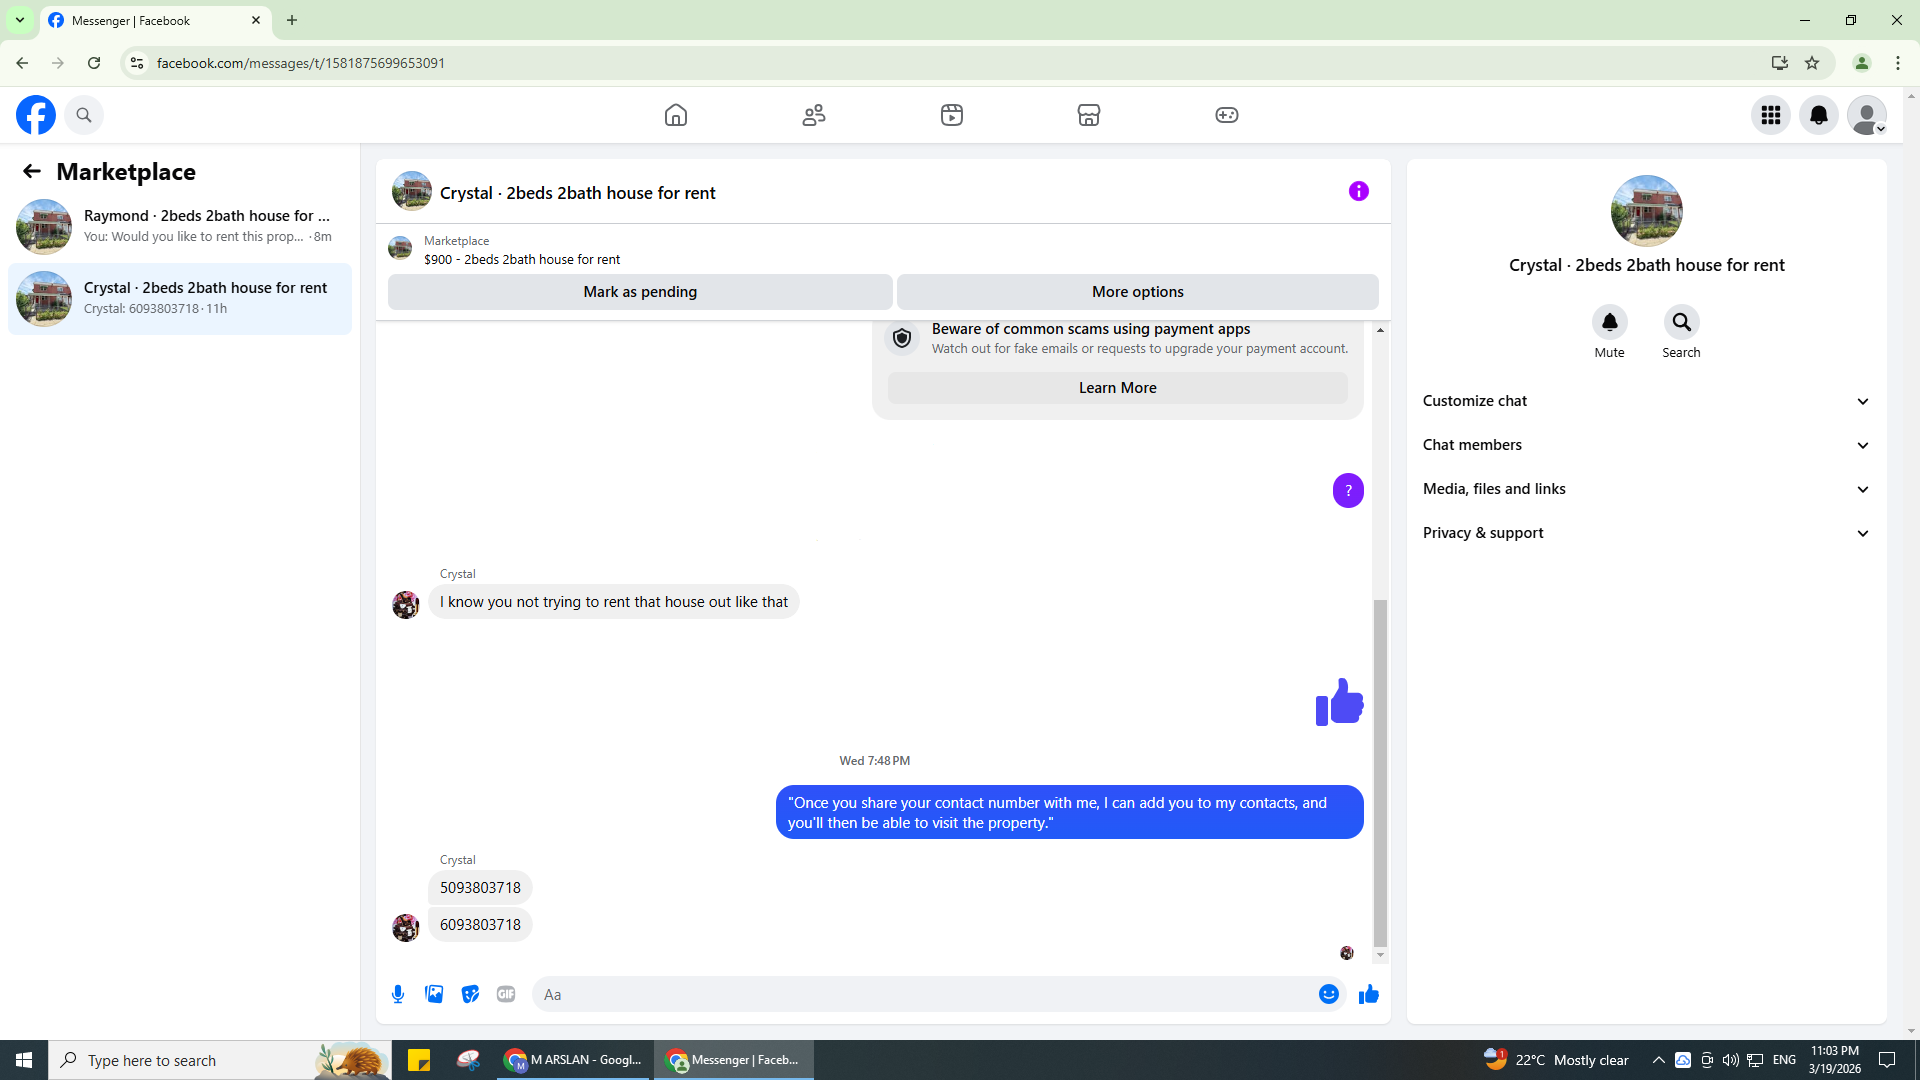The width and height of the screenshot is (1920, 1080).
Task: Open the sticker picker icon
Action: pyautogui.click(x=470, y=994)
